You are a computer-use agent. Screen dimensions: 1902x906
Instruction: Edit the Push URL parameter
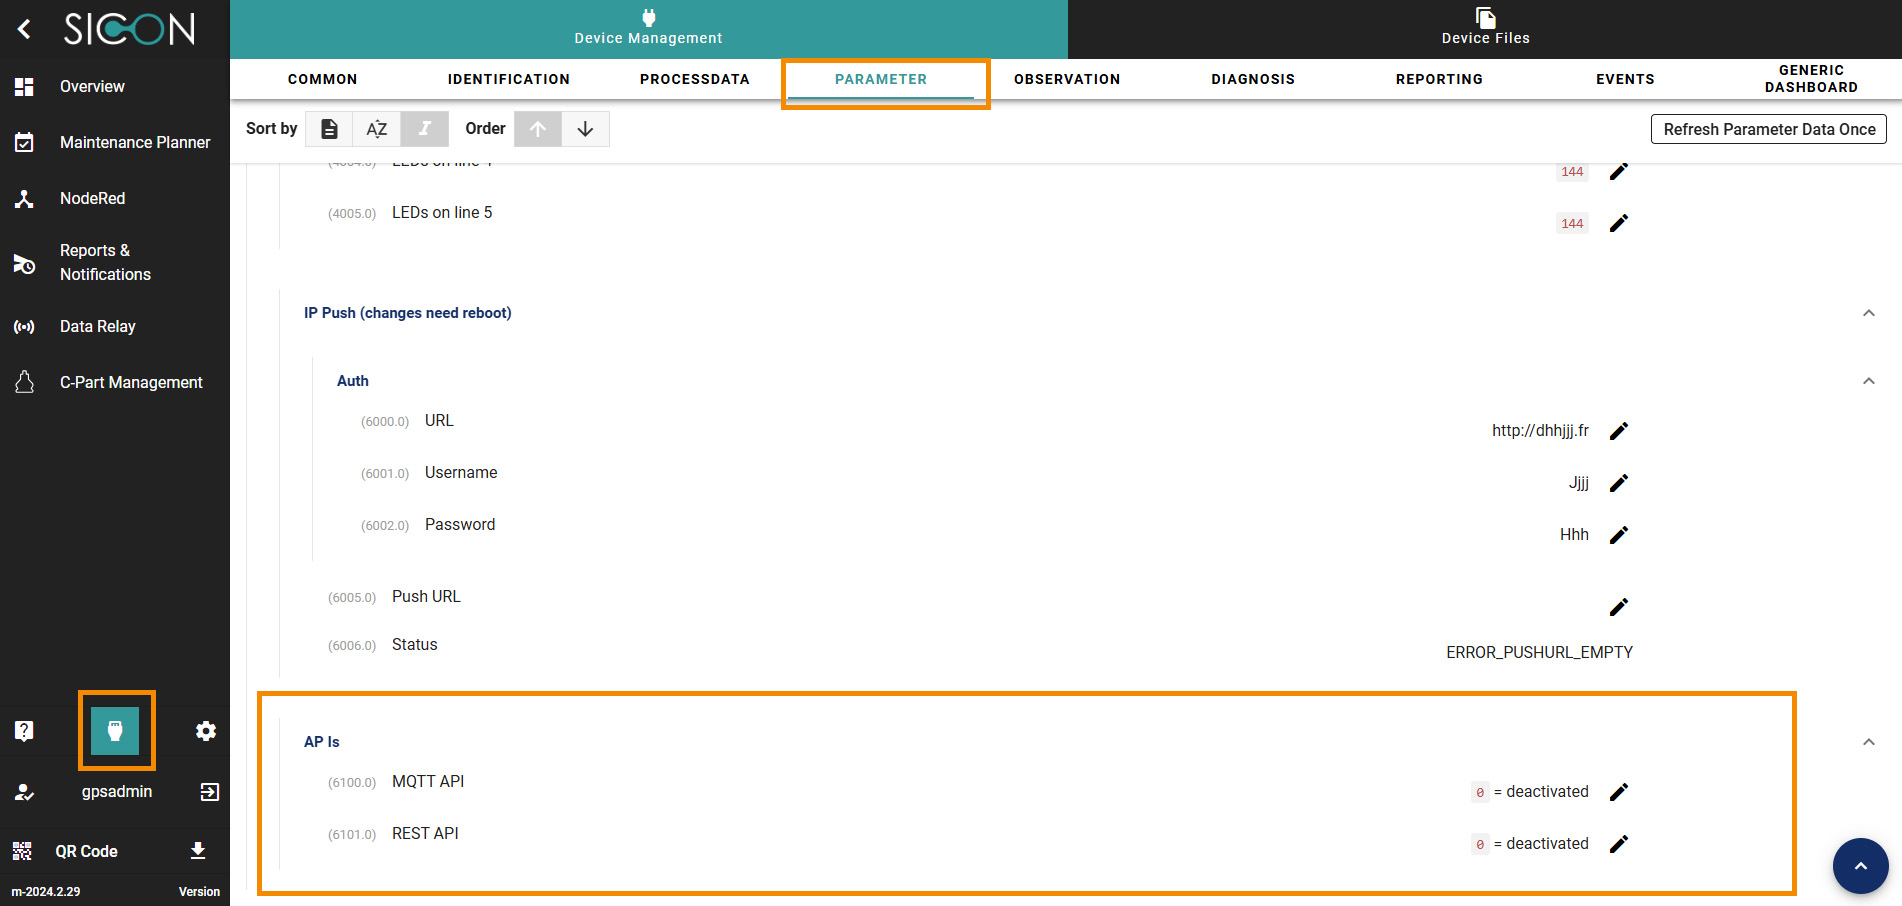[x=1619, y=607]
